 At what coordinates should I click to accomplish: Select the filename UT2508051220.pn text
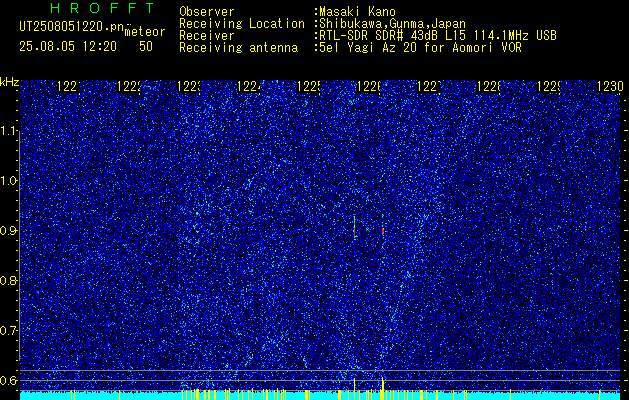coord(72,27)
